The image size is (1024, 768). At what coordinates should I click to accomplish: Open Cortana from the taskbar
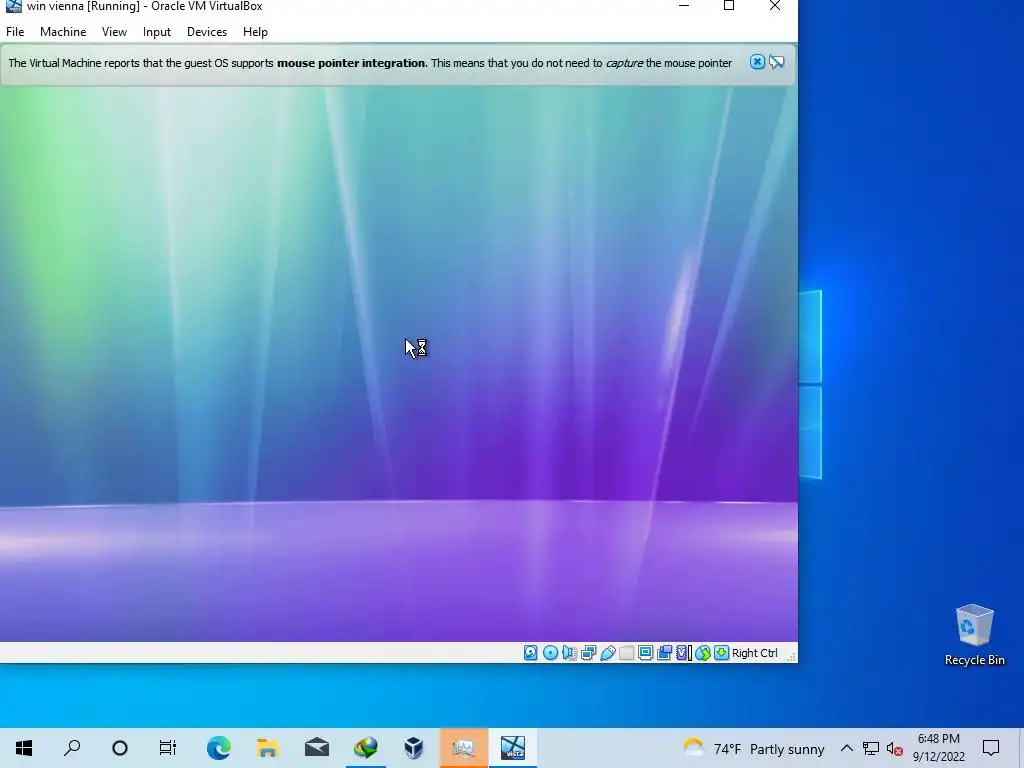[x=120, y=748]
